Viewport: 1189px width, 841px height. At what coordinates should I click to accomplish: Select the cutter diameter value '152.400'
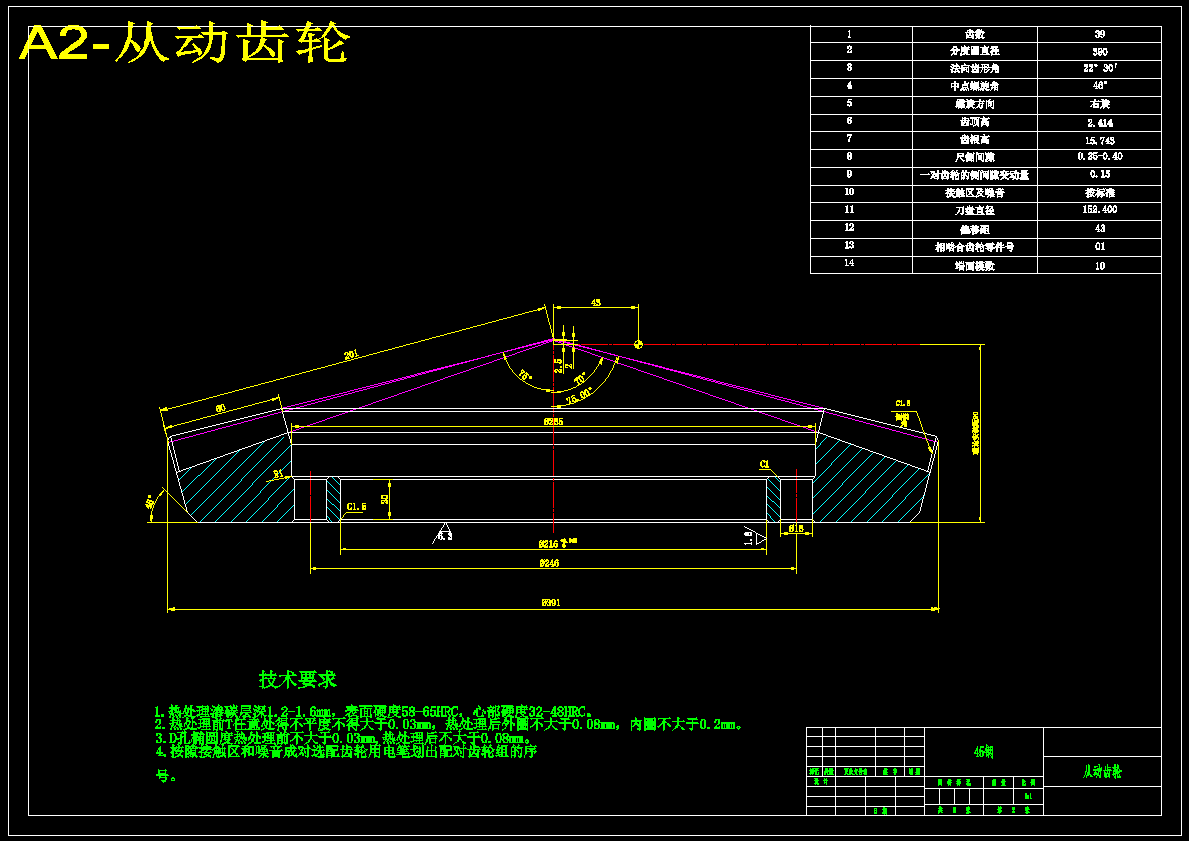coord(1100,210)
